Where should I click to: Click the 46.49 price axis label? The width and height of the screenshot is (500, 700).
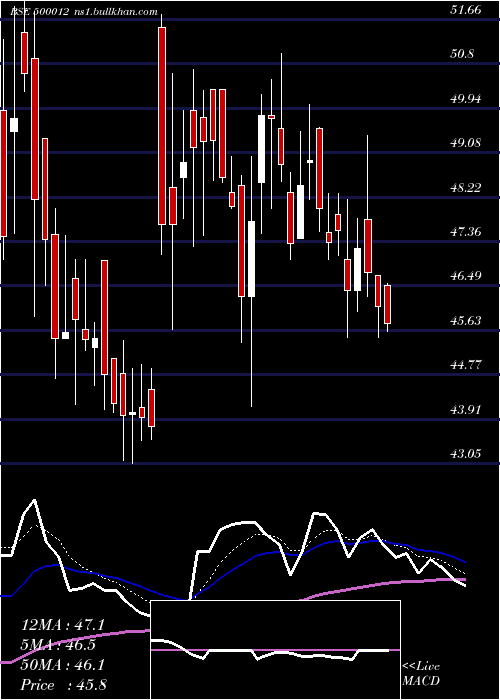click(466, 276)
